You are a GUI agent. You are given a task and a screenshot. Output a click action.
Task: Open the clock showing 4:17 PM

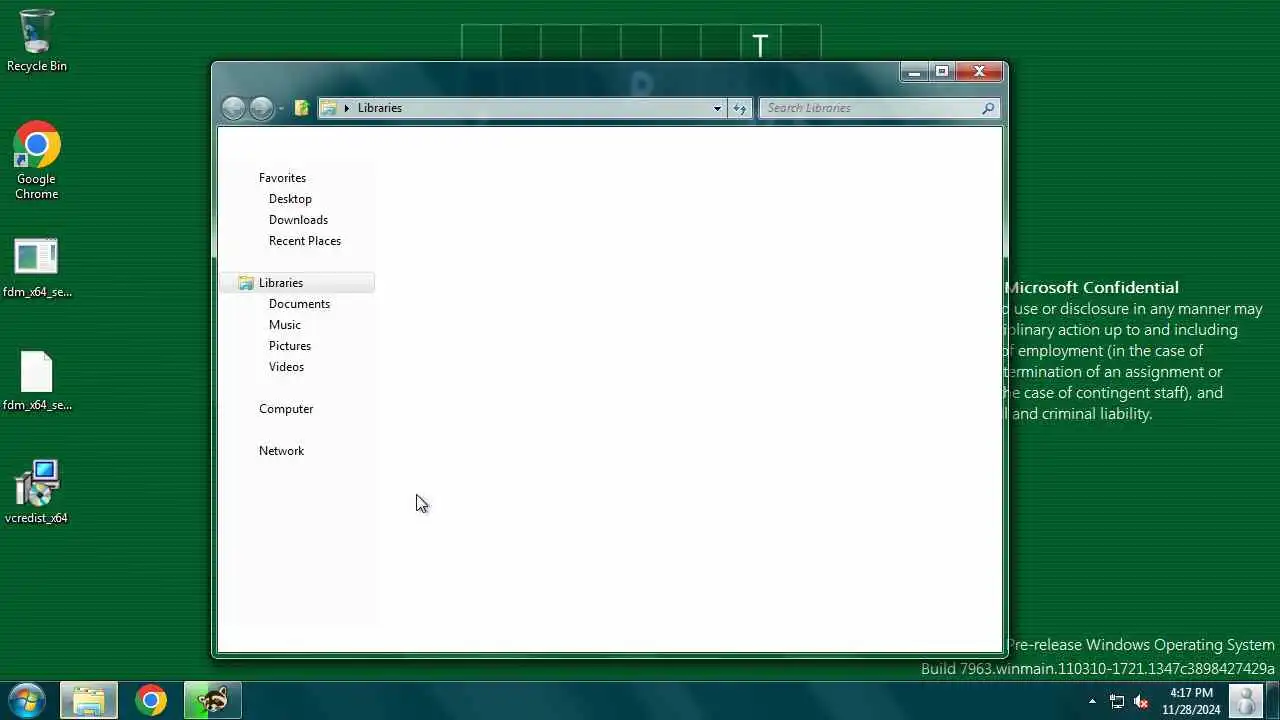point(1191,701)
